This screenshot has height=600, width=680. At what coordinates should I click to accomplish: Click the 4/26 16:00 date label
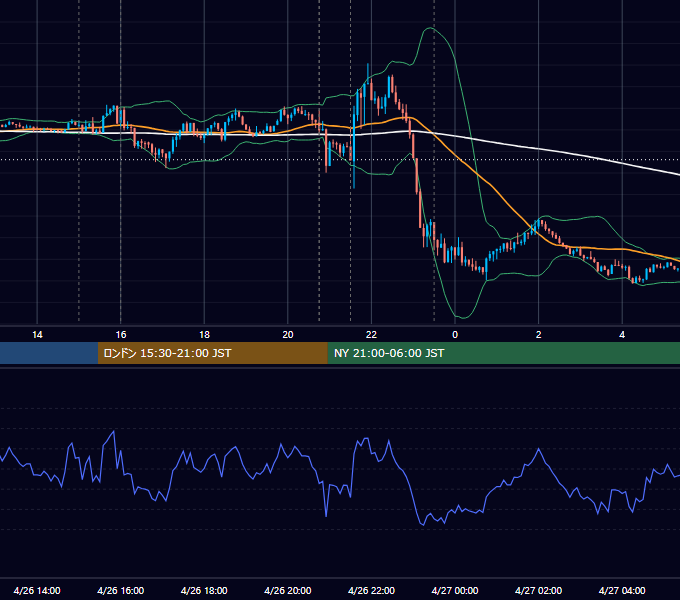click(121, 590)
